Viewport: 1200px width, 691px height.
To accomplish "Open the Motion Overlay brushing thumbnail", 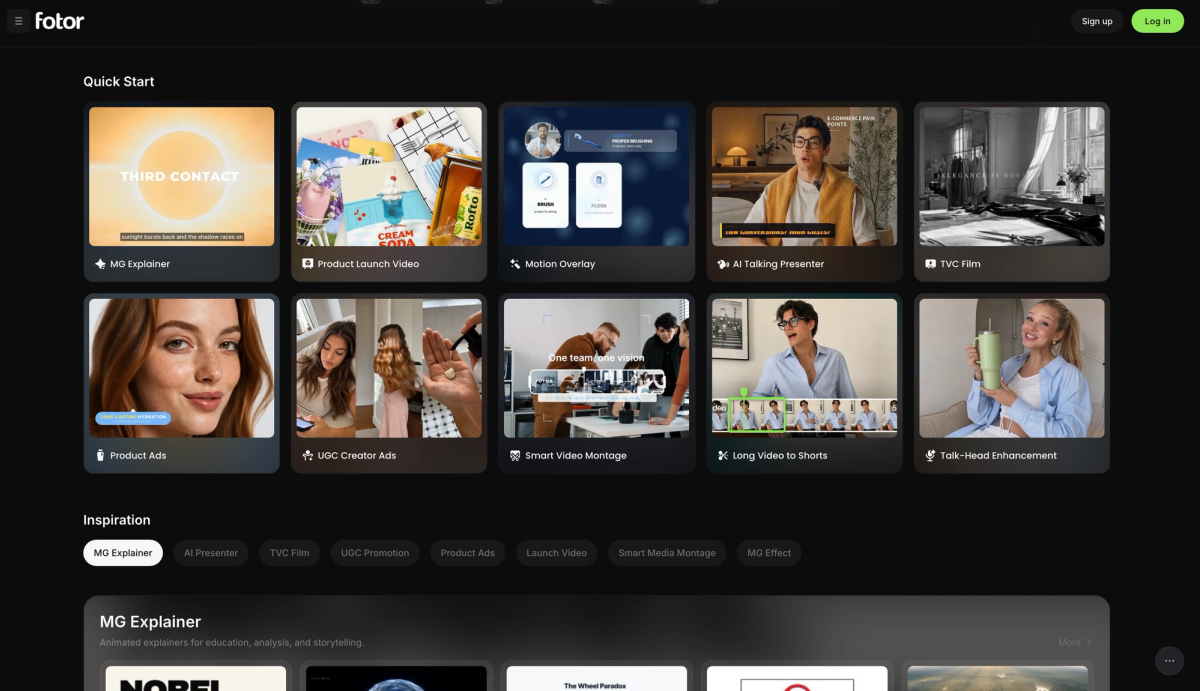I will tap(597, 176).
